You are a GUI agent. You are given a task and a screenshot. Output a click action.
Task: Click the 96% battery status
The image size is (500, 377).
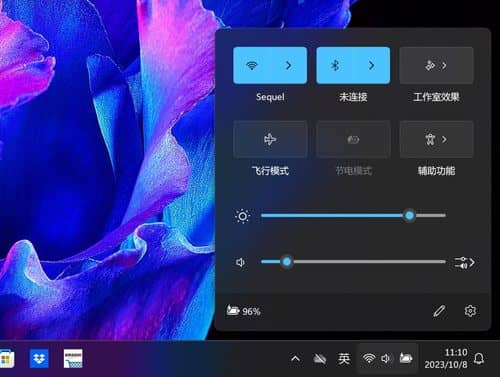[x=243, y=311]
